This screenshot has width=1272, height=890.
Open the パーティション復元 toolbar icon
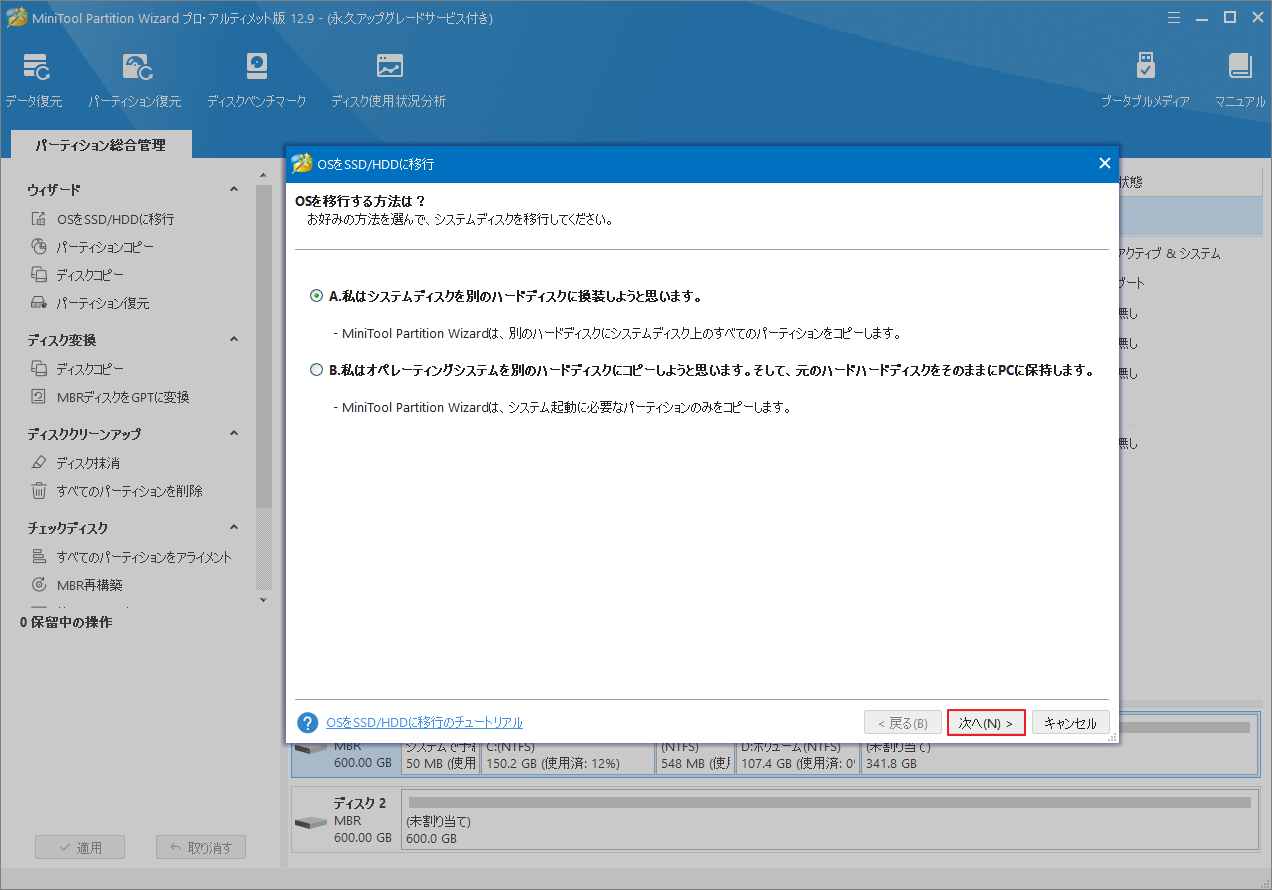coord(134,80)
